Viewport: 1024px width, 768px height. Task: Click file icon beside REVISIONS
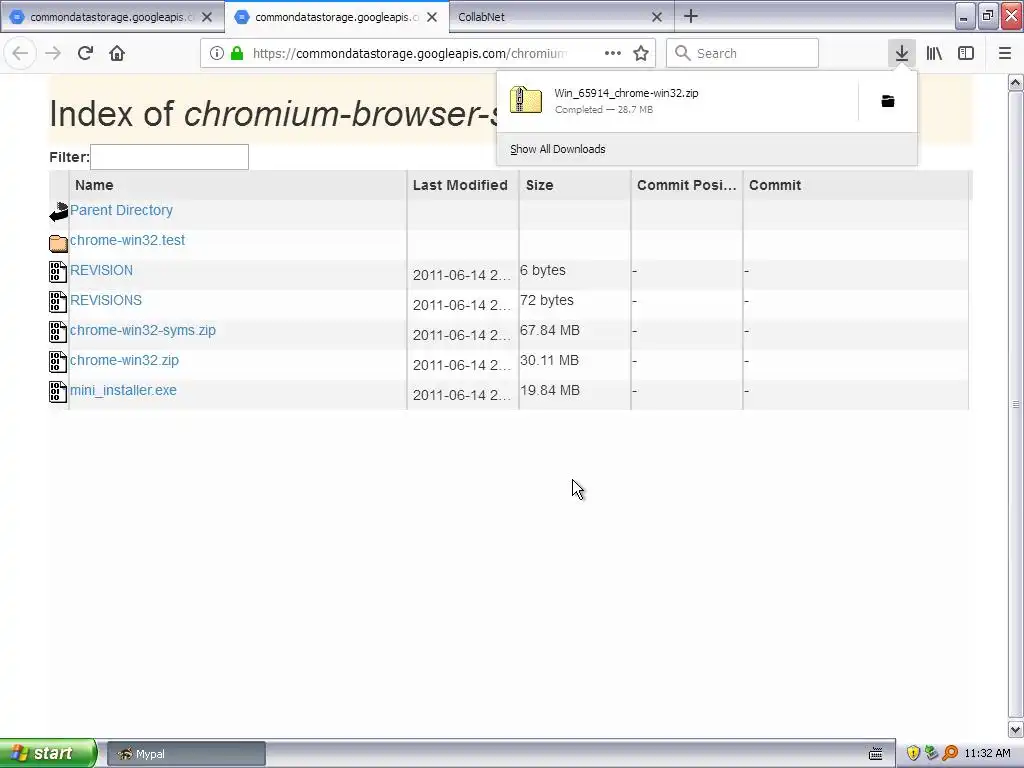(58, 302)
